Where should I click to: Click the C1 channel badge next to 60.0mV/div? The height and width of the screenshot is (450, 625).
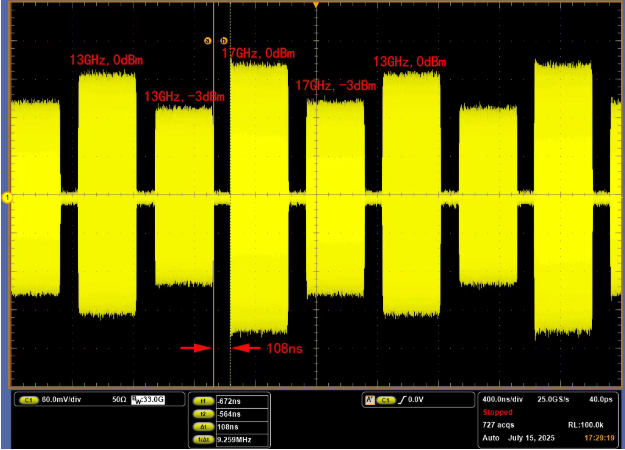(29, 400)
